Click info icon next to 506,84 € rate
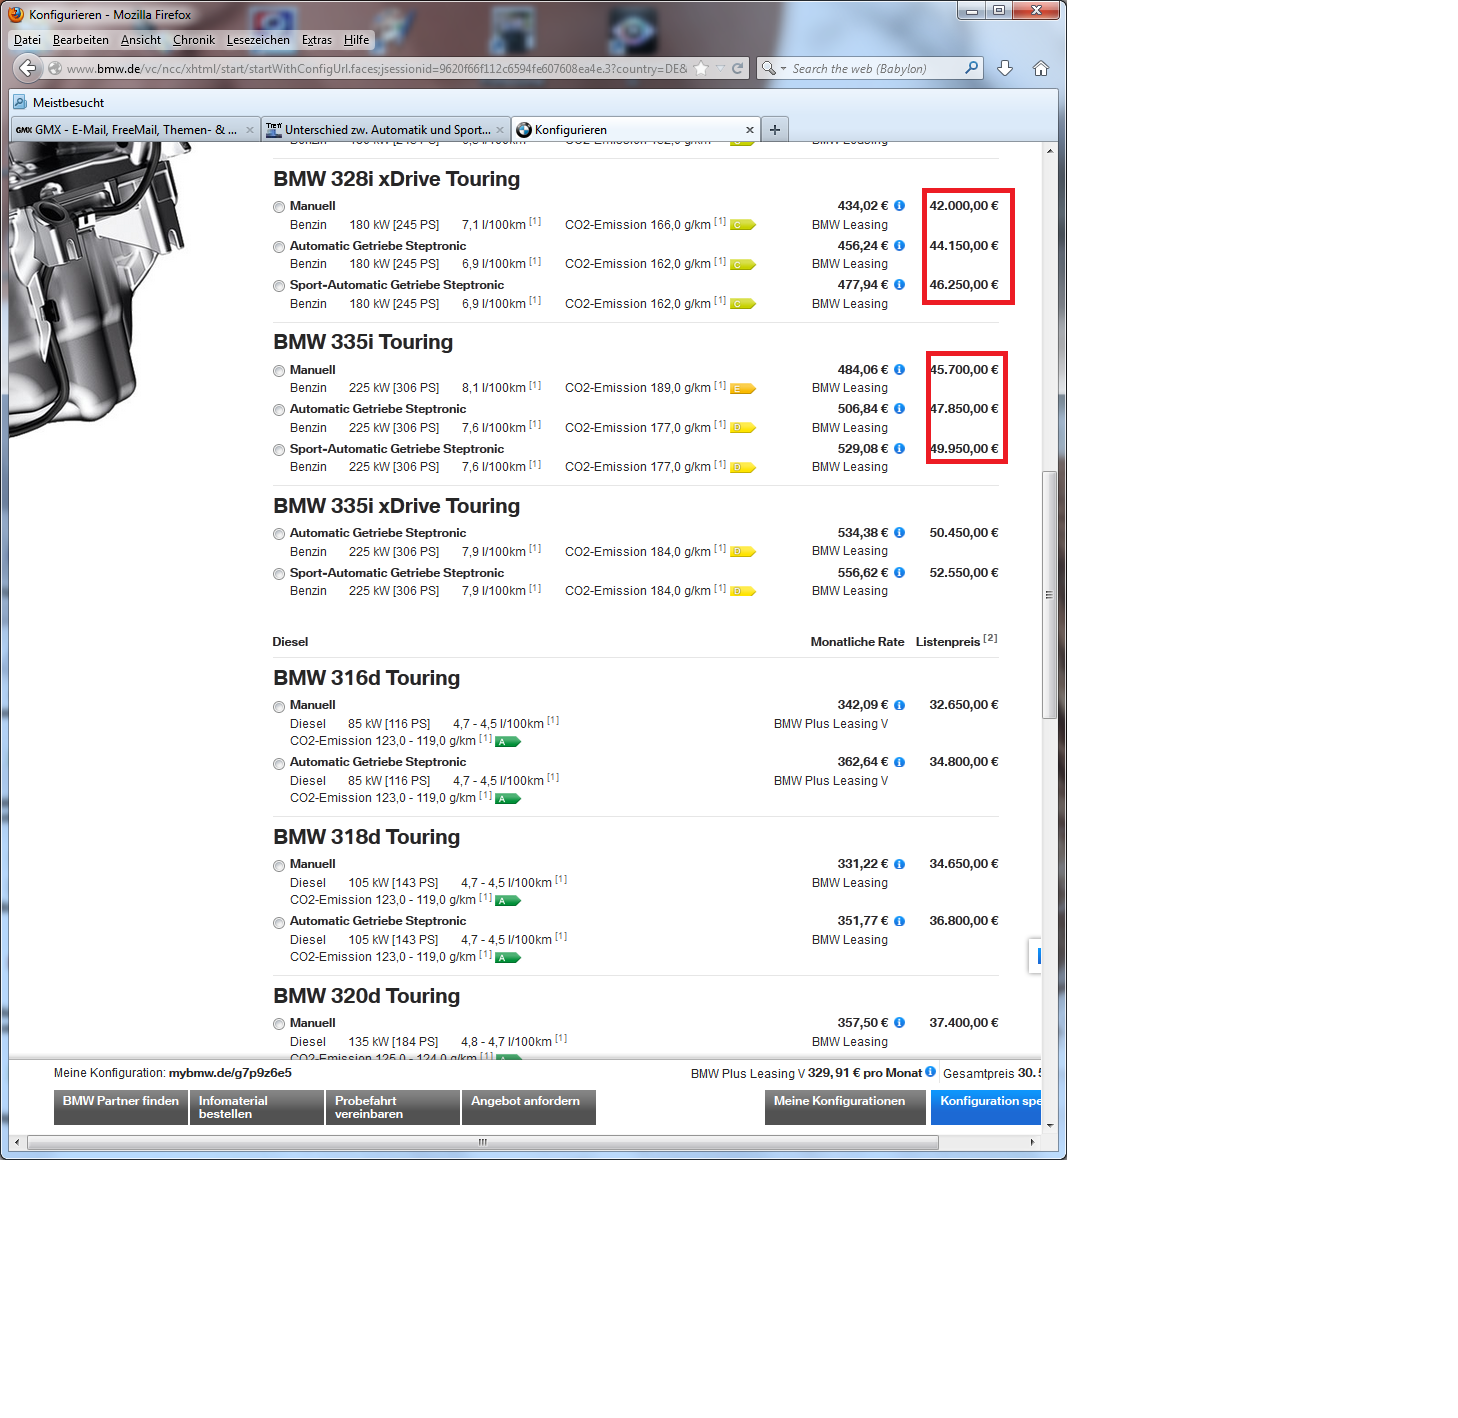Screen dimensions: 1458x1418 [899, 409]
